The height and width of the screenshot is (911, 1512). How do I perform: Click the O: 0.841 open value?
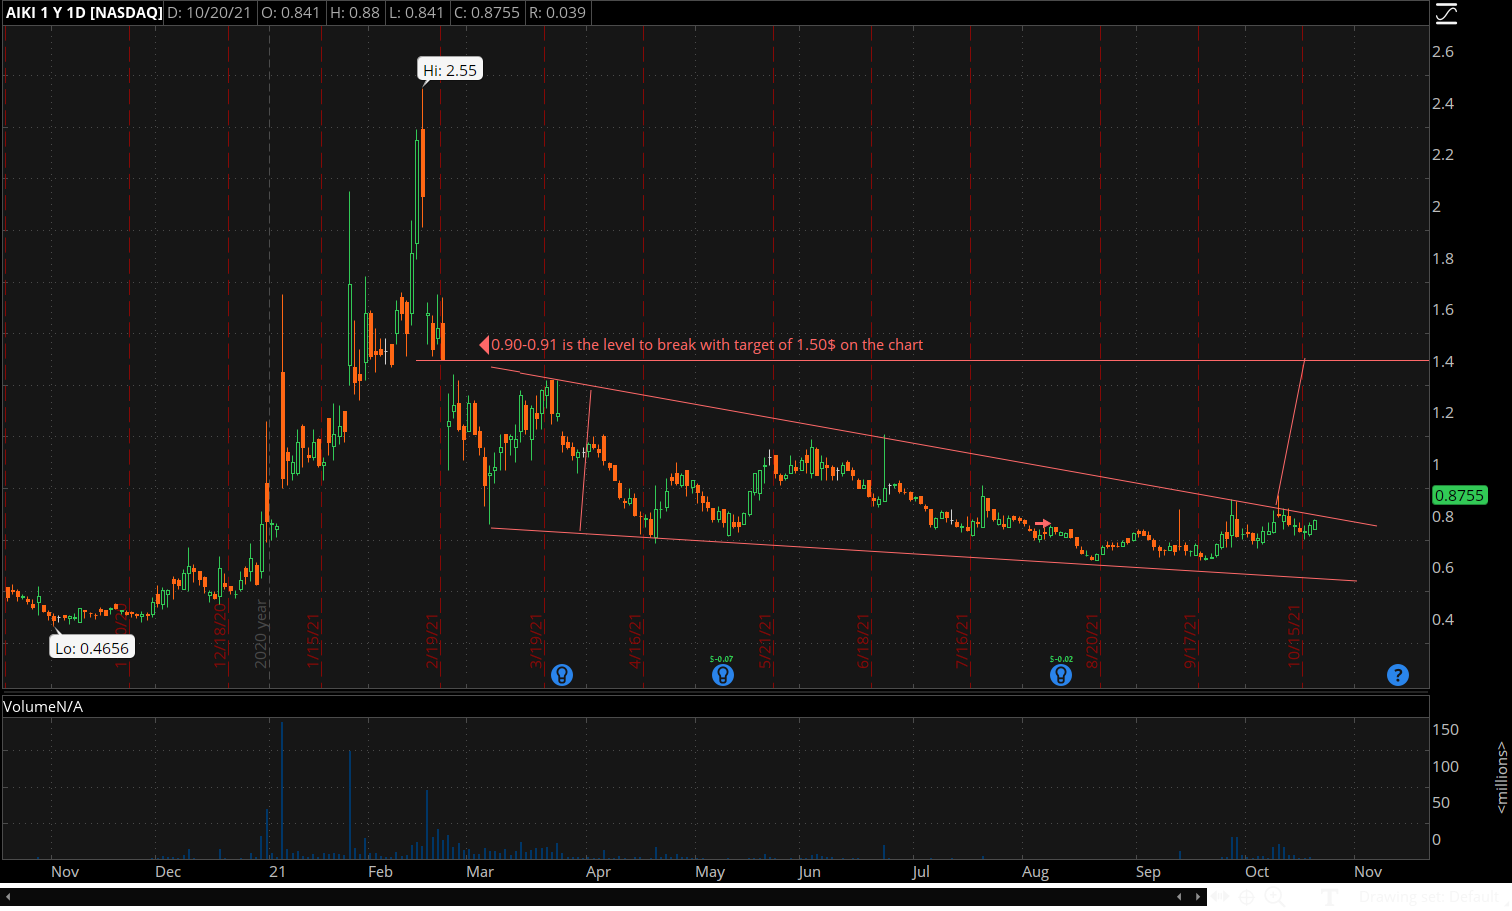pyautogui.click(x=291, y=13)
